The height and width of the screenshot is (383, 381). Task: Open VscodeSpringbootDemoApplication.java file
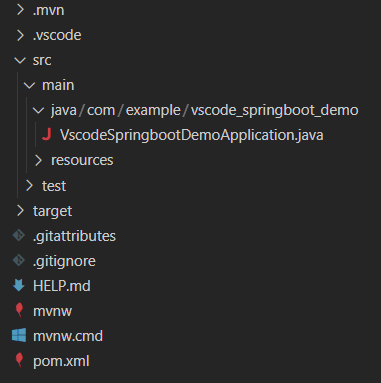[x=191, y=135]
